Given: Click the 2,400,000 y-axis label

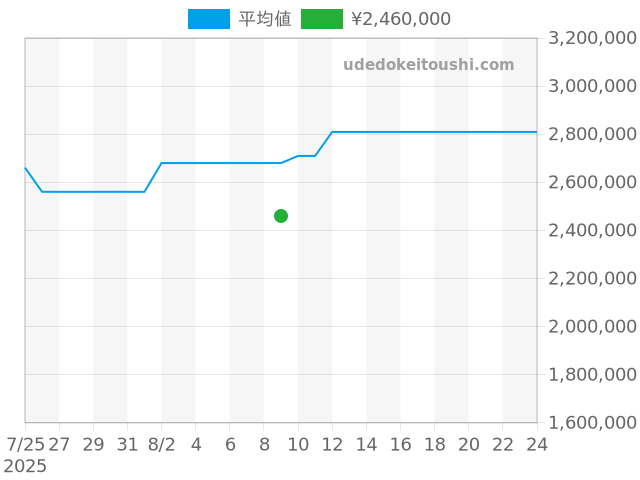Looking at the screenshot, I should [x=593, y=230].
